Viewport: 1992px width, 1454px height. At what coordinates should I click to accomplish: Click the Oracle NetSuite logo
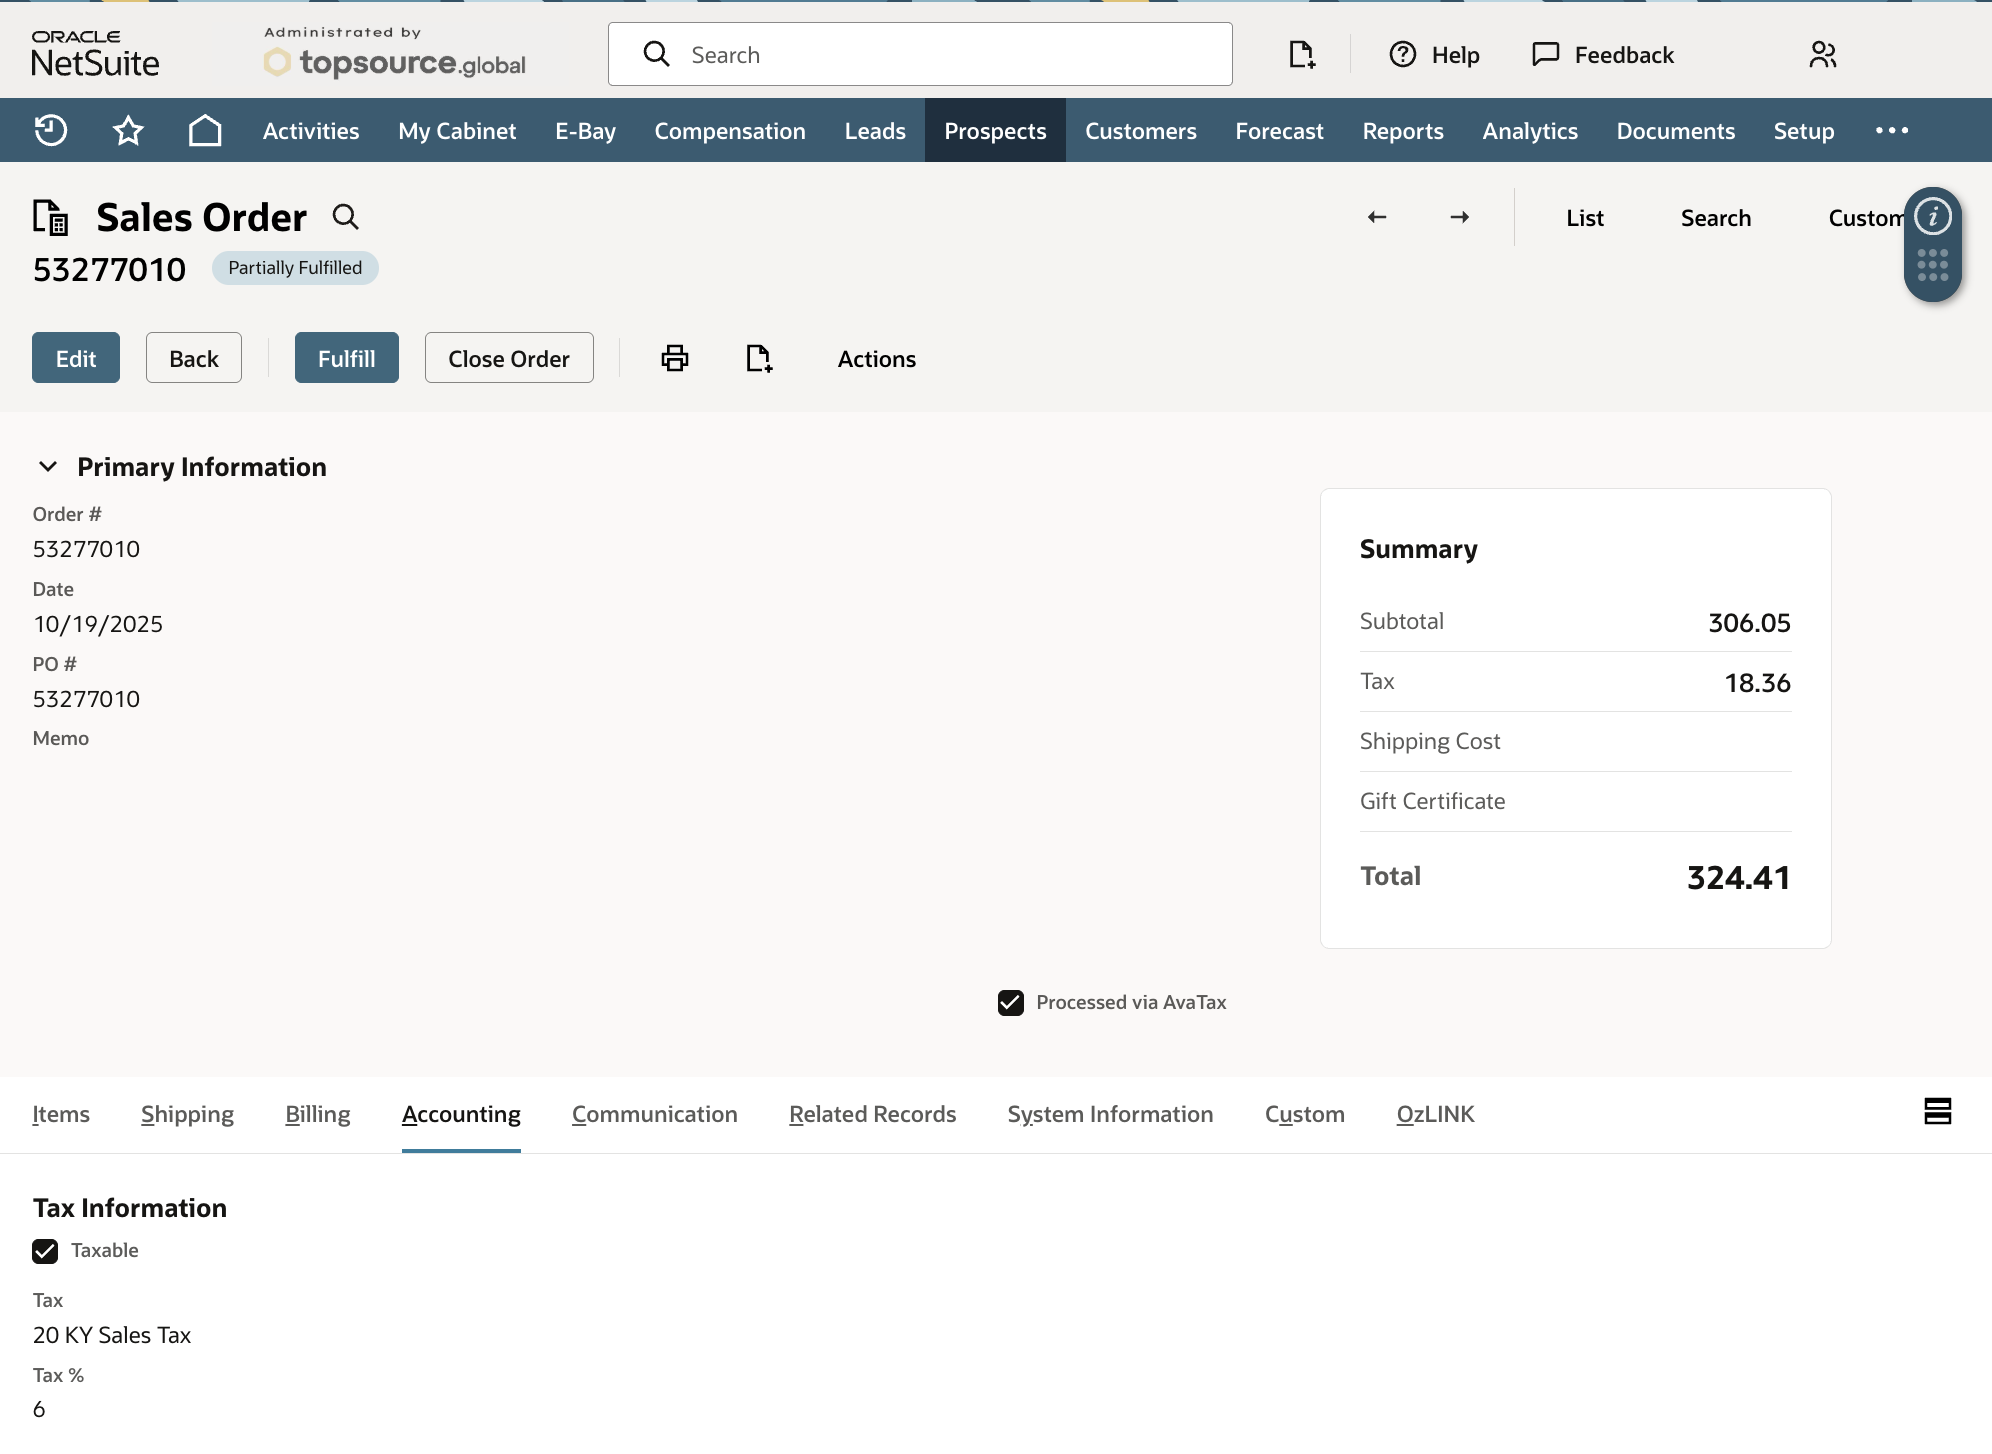click(x=95, y=54)
